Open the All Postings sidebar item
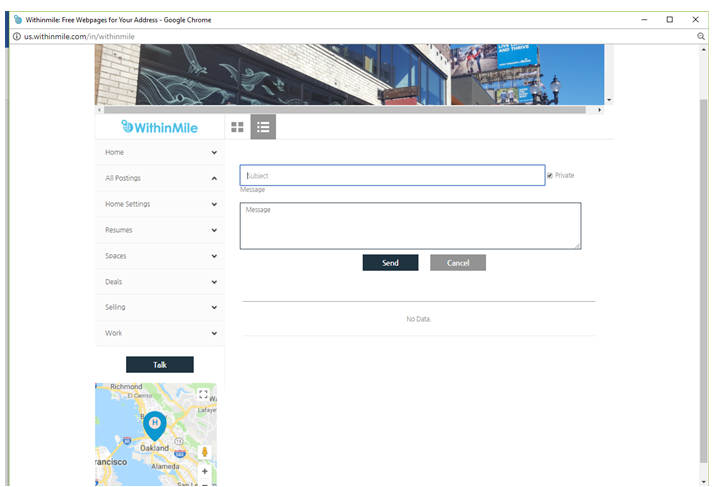 (x=159, y=178)
